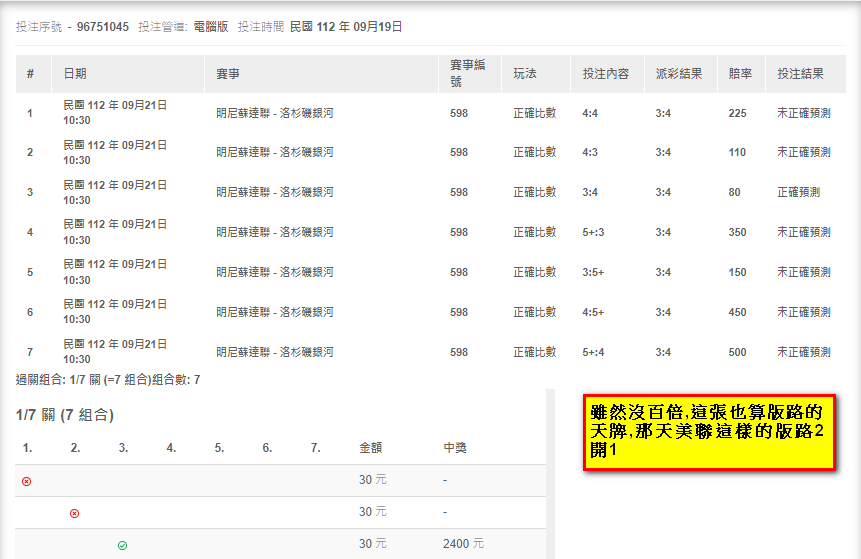861x559 pixels.
Task: Click odds value 80
Action: 734,192
